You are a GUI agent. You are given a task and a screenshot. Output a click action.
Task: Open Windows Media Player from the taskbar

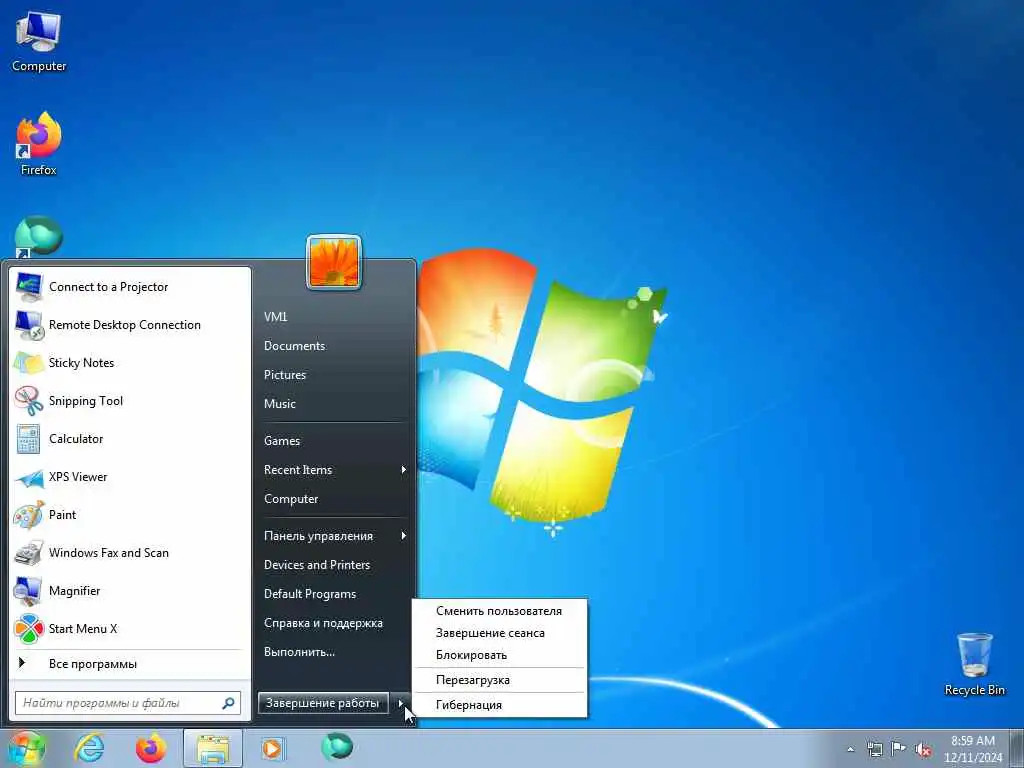tap(272, 748)
